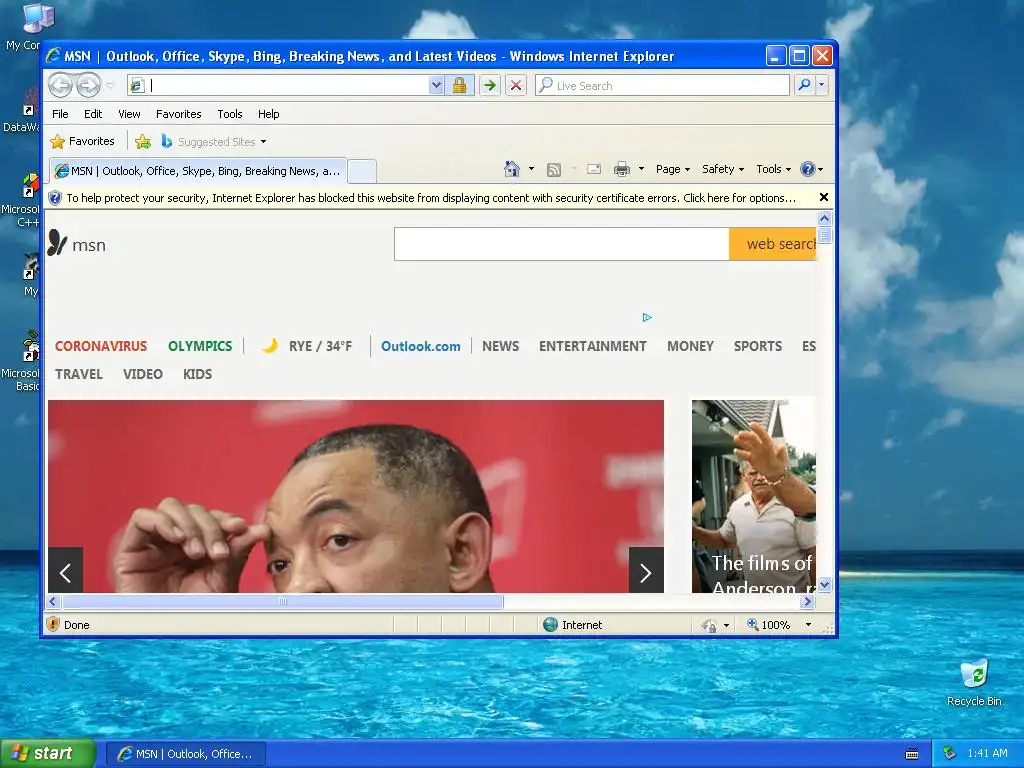Open recent pages dropdown arrow

point(110,86)
